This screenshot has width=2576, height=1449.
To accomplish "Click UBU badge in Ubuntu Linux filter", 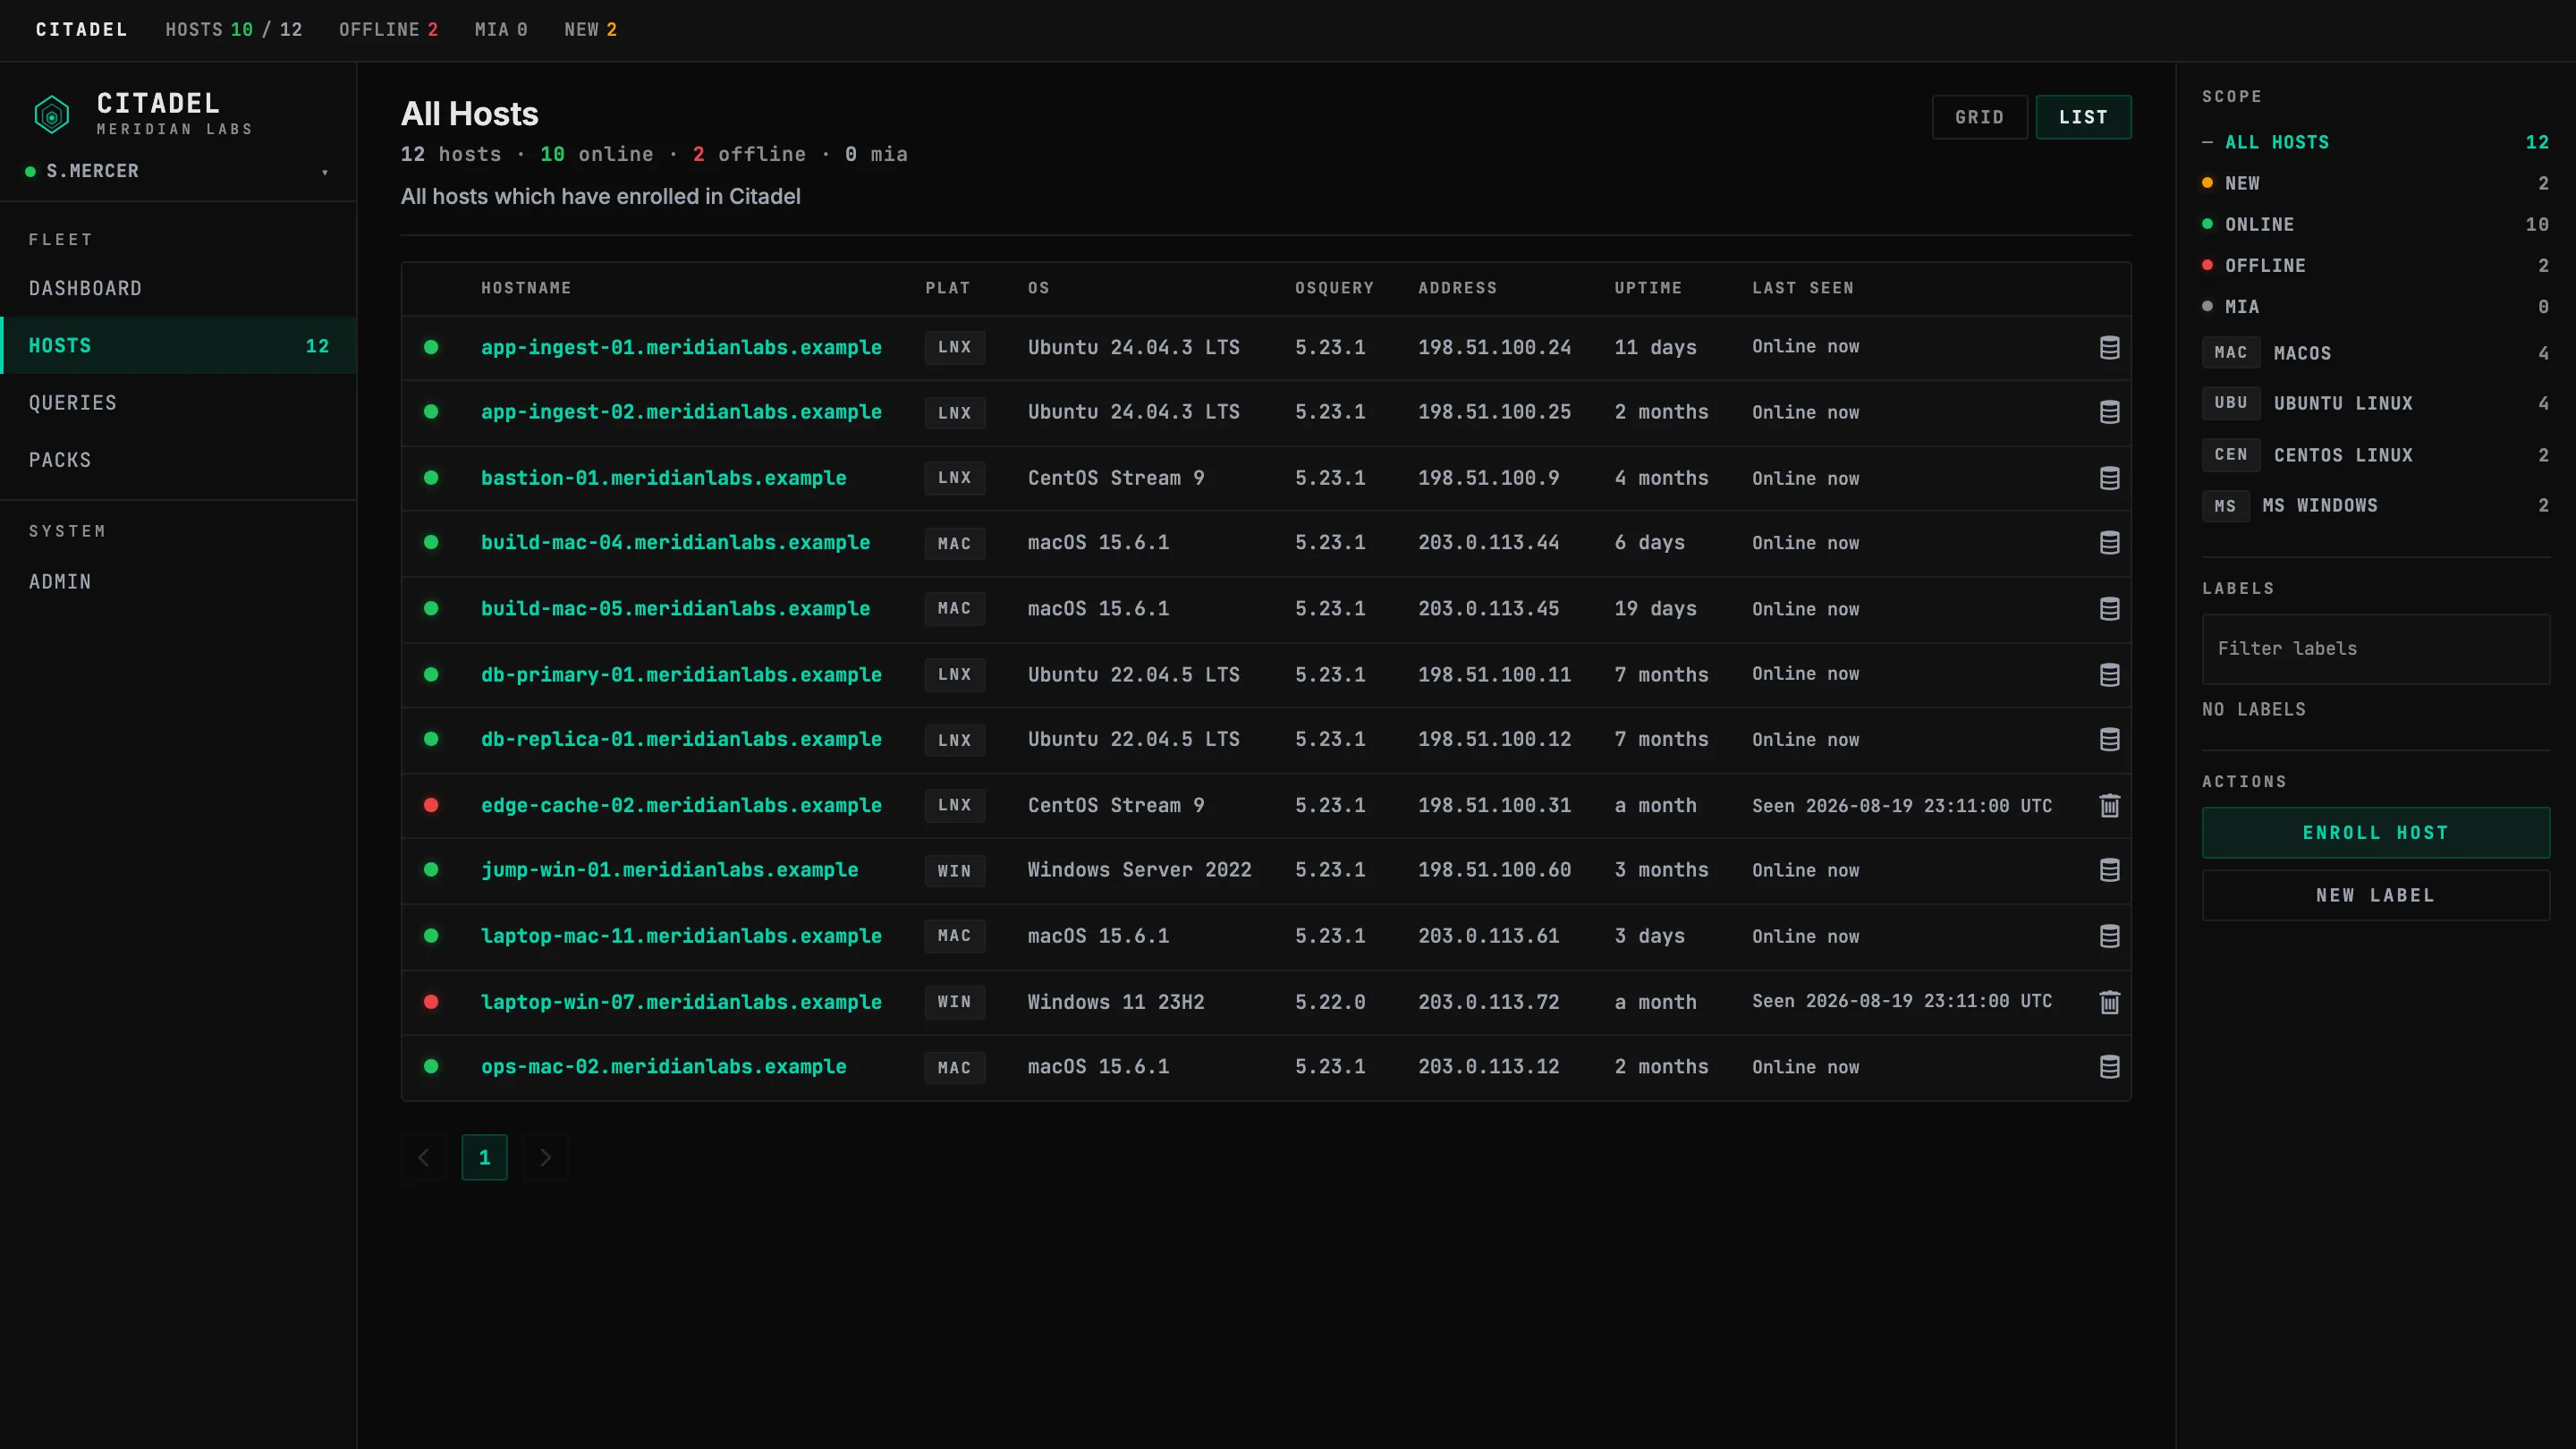I will (x=2230, y=403).
